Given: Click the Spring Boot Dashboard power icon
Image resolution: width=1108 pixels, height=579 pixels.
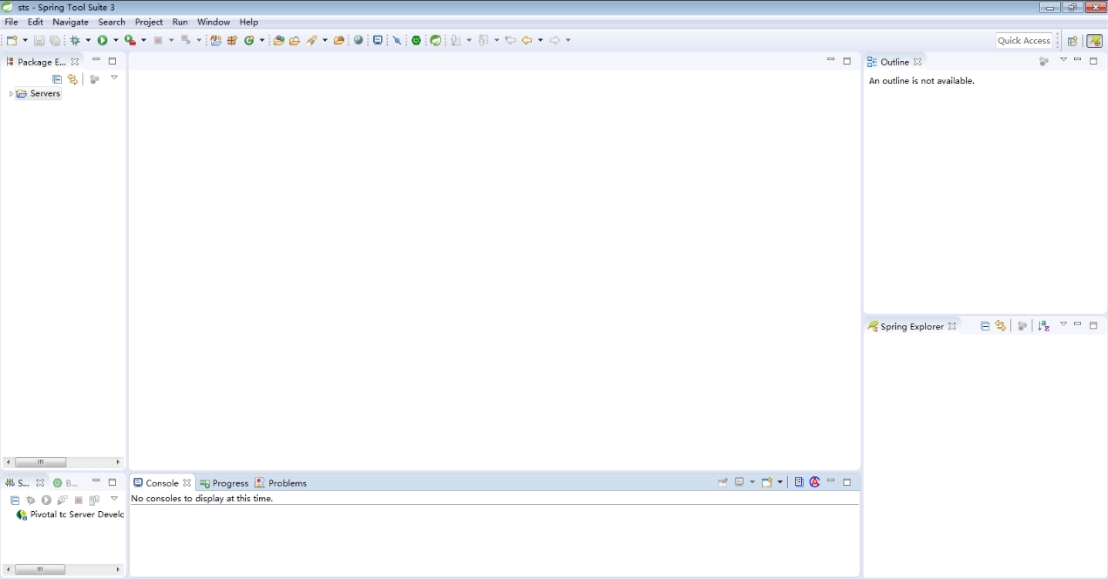Looking at the screenshot, I should (x=416, y=40).
